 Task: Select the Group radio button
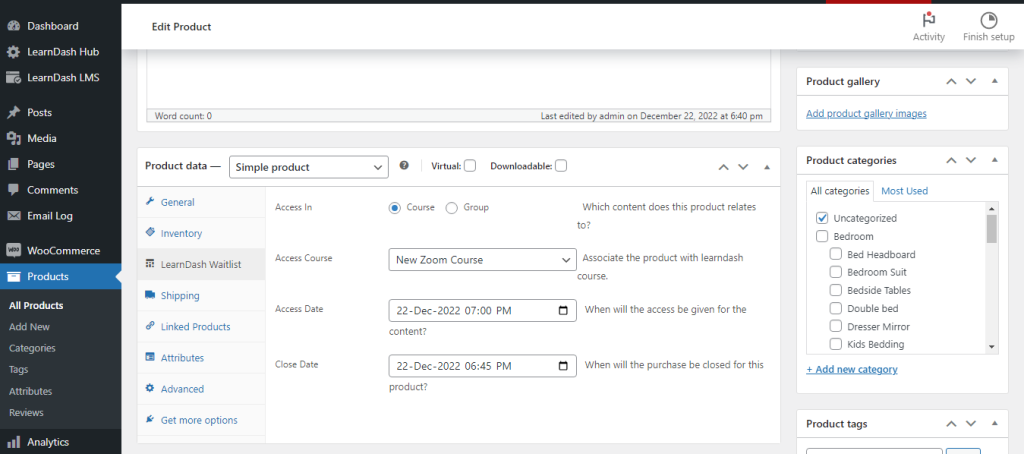451,208
